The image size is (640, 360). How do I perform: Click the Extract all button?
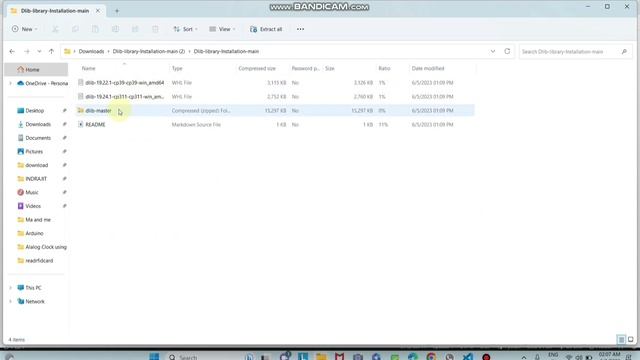[x=266, y=29]
